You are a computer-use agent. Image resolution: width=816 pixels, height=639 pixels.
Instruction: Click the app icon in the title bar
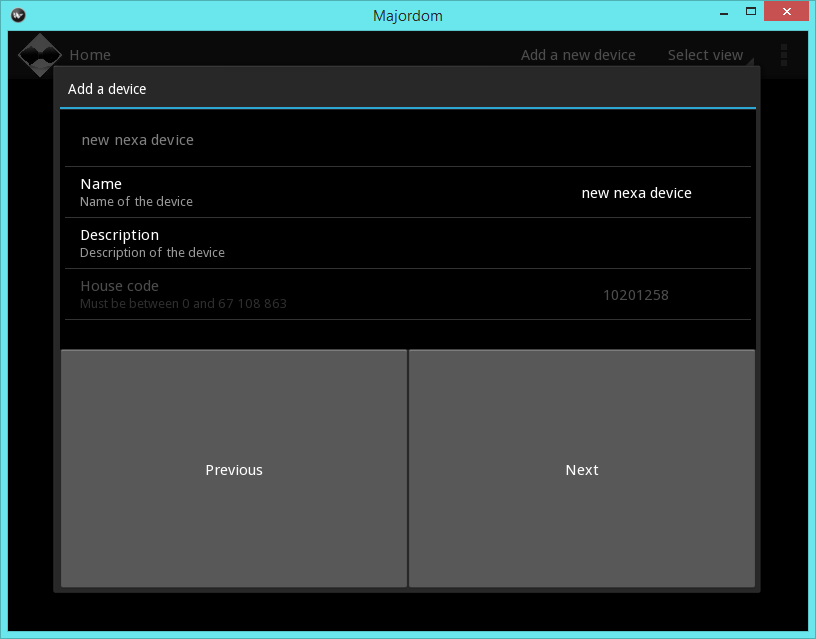[x=16, y=15]
